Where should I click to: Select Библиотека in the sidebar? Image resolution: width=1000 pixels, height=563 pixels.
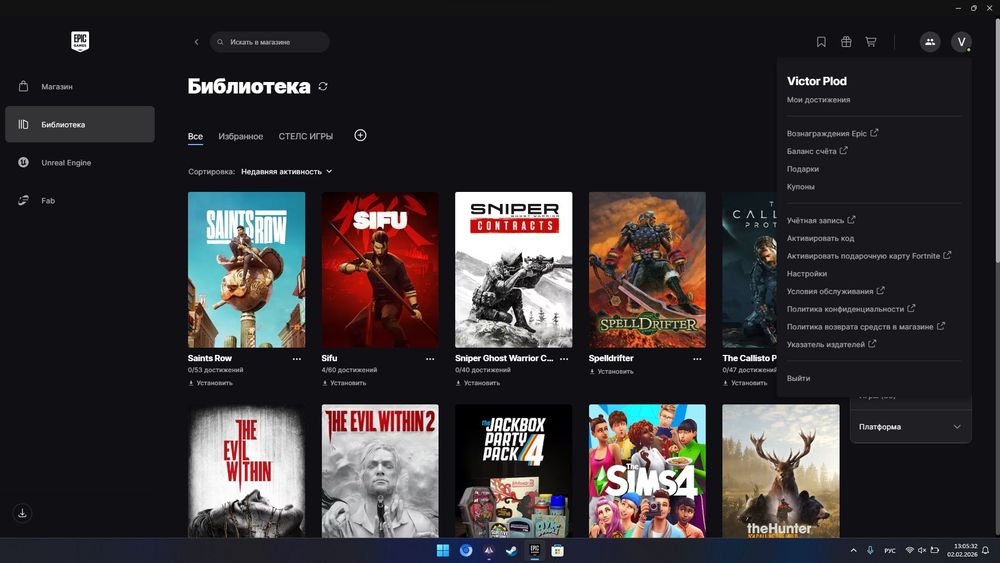80,124
